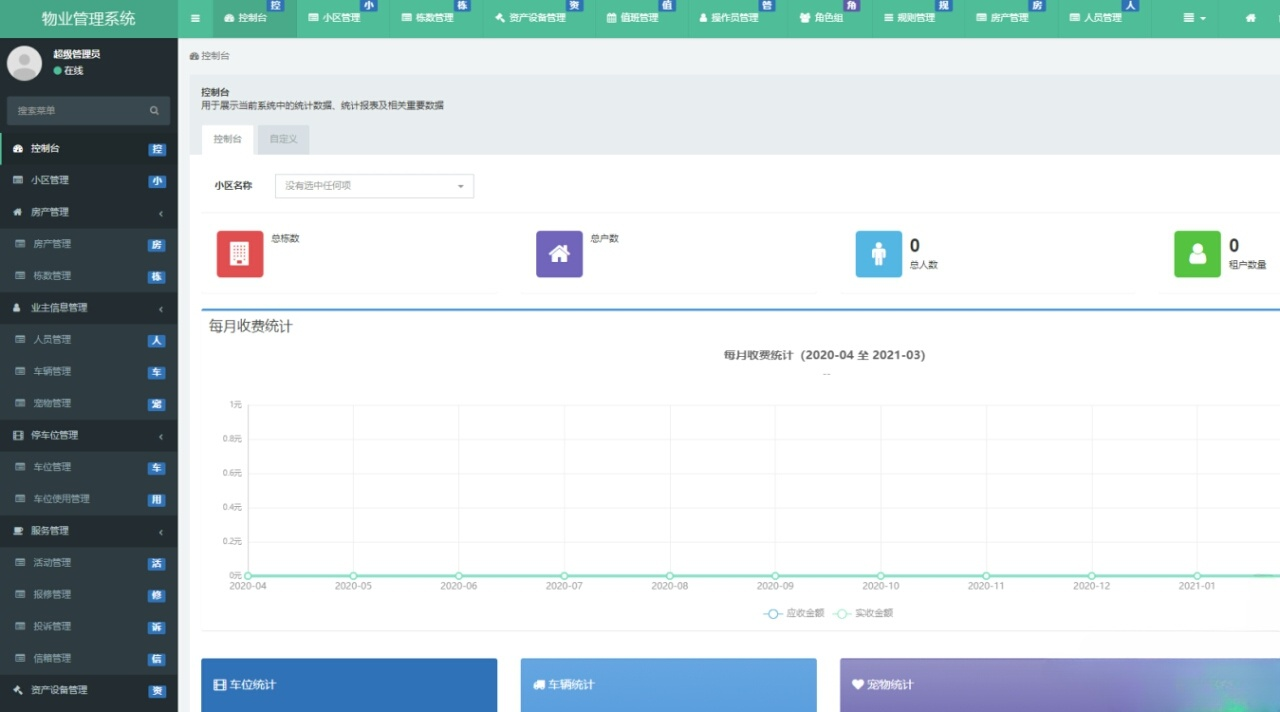Viewport: 1280px width, 712px height.
Task: Click the purple 总户数 house icon
Action: (x=559, y=254)
